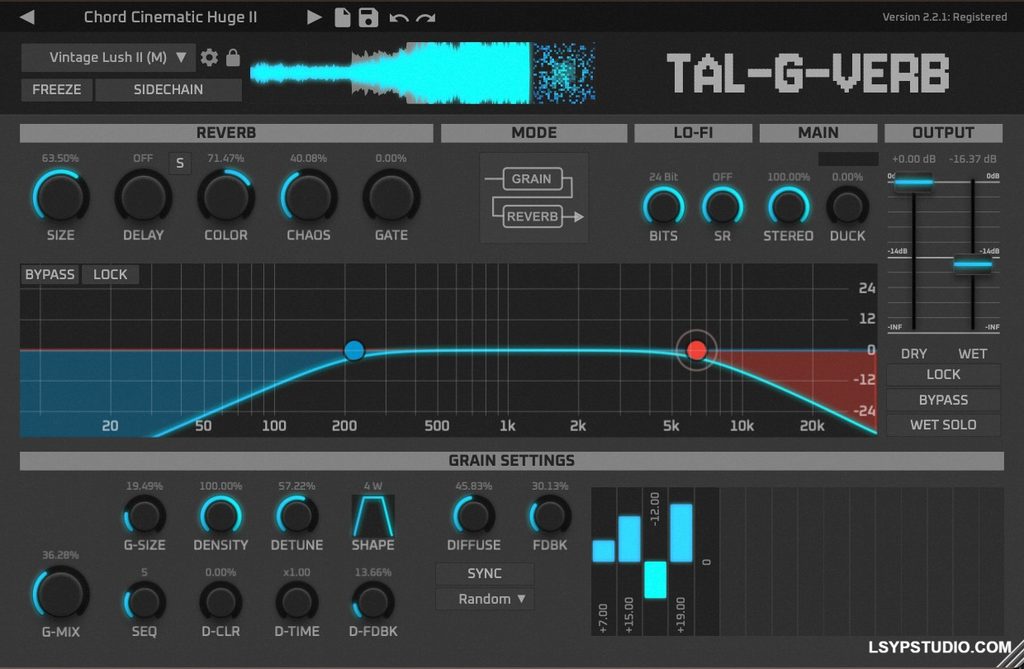The width and height of the screenshot is (1024, 669).
Task: Click the GATE knob
Action: pos(391,197)
